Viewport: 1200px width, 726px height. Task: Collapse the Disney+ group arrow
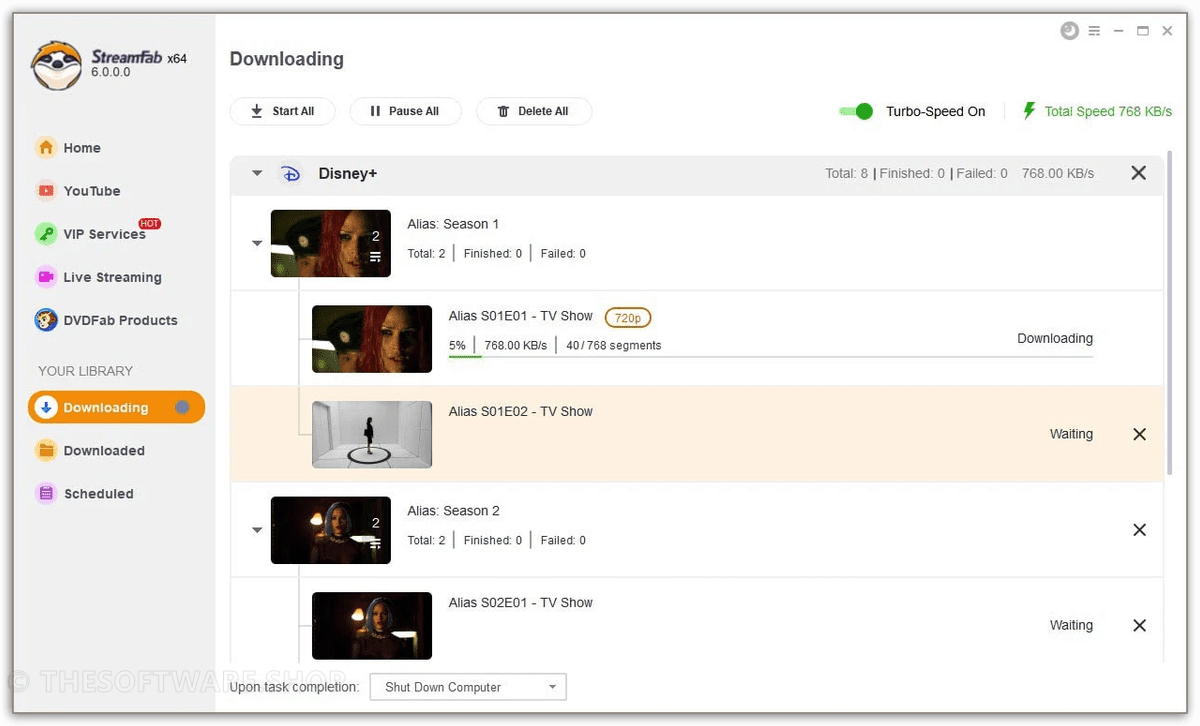pyautogui.click(x=257, y=173)
